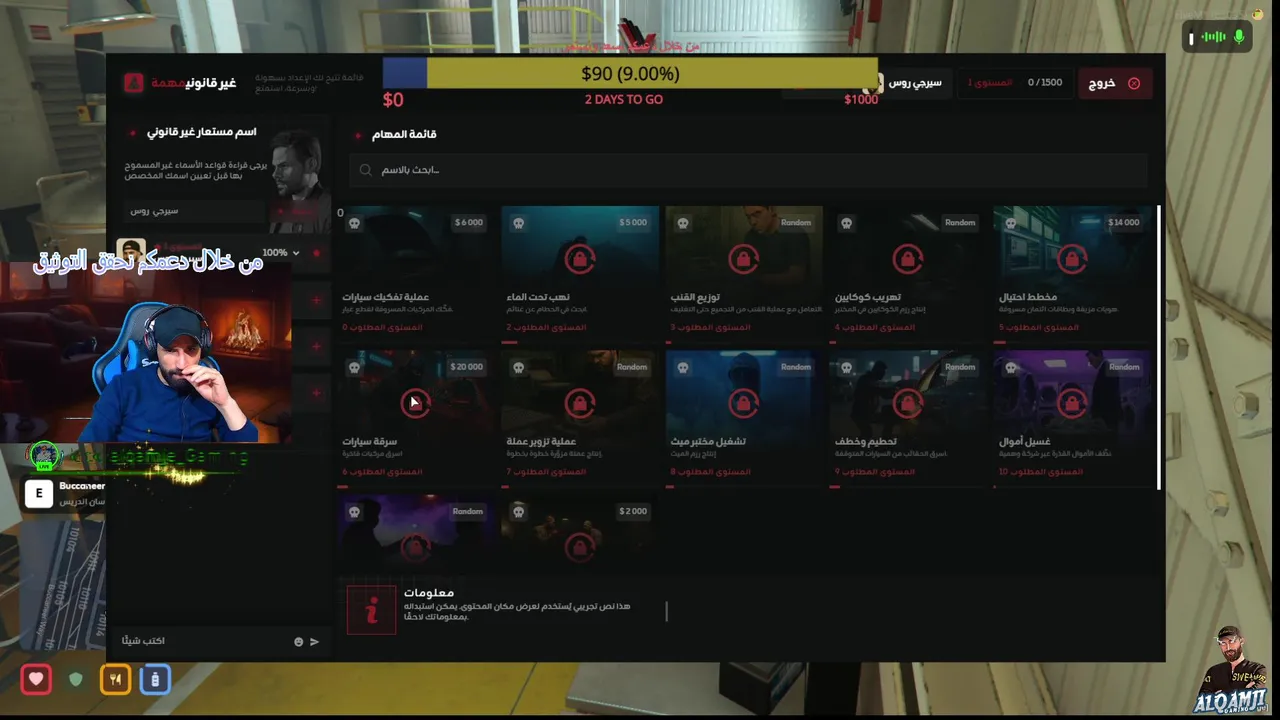Click the heart health HUD icon
1280x720 pixels.
coord(36,679)
